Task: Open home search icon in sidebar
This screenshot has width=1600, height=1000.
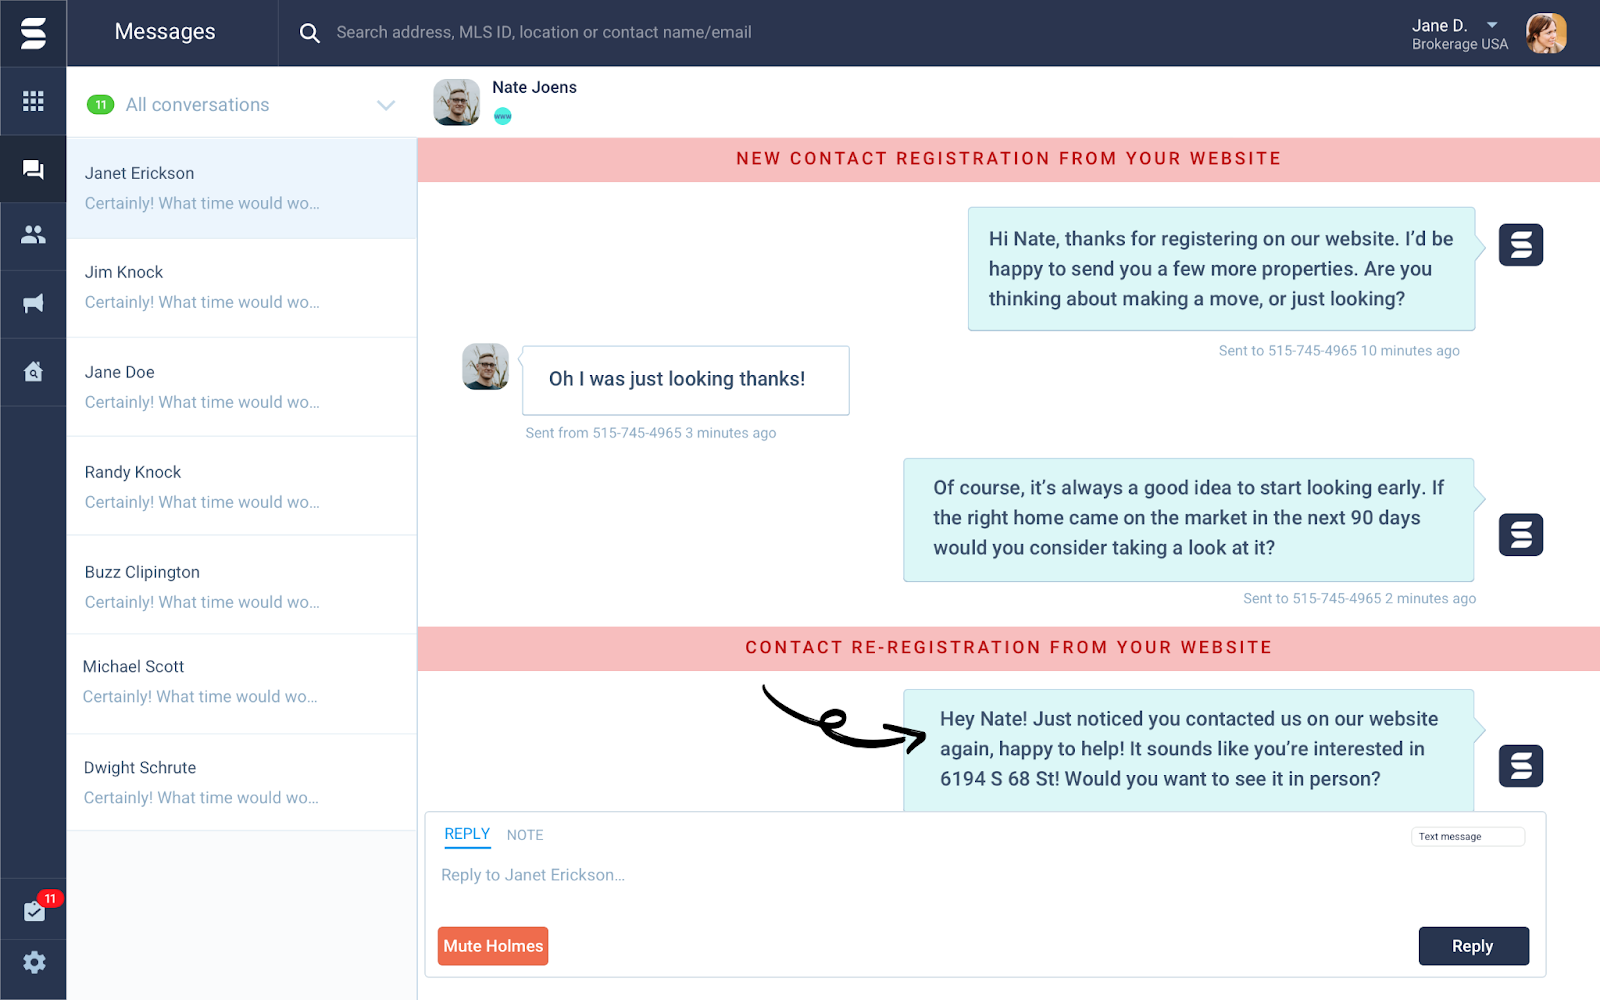Action: point(33,371)
